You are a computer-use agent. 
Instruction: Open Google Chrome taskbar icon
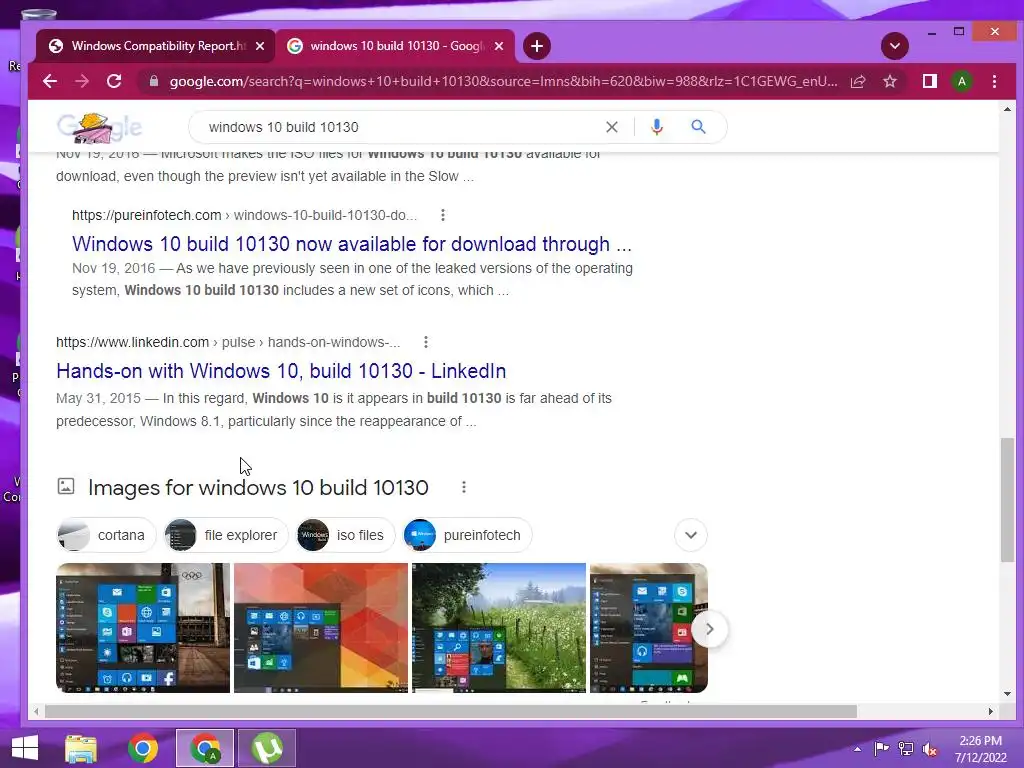point(143,748)
